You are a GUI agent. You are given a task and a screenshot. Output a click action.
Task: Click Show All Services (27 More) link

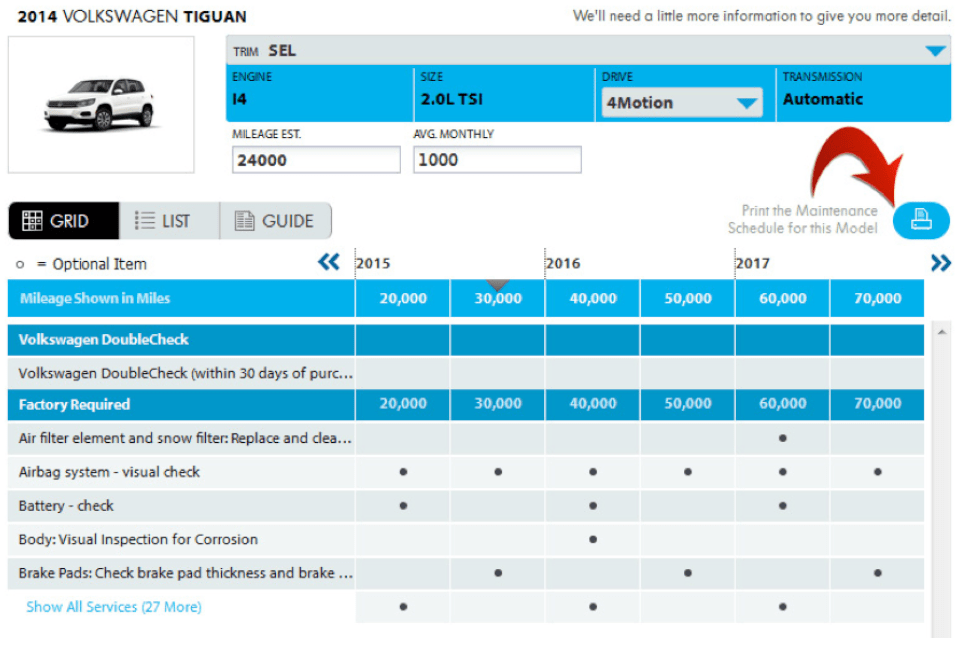[x=113, y=606]
